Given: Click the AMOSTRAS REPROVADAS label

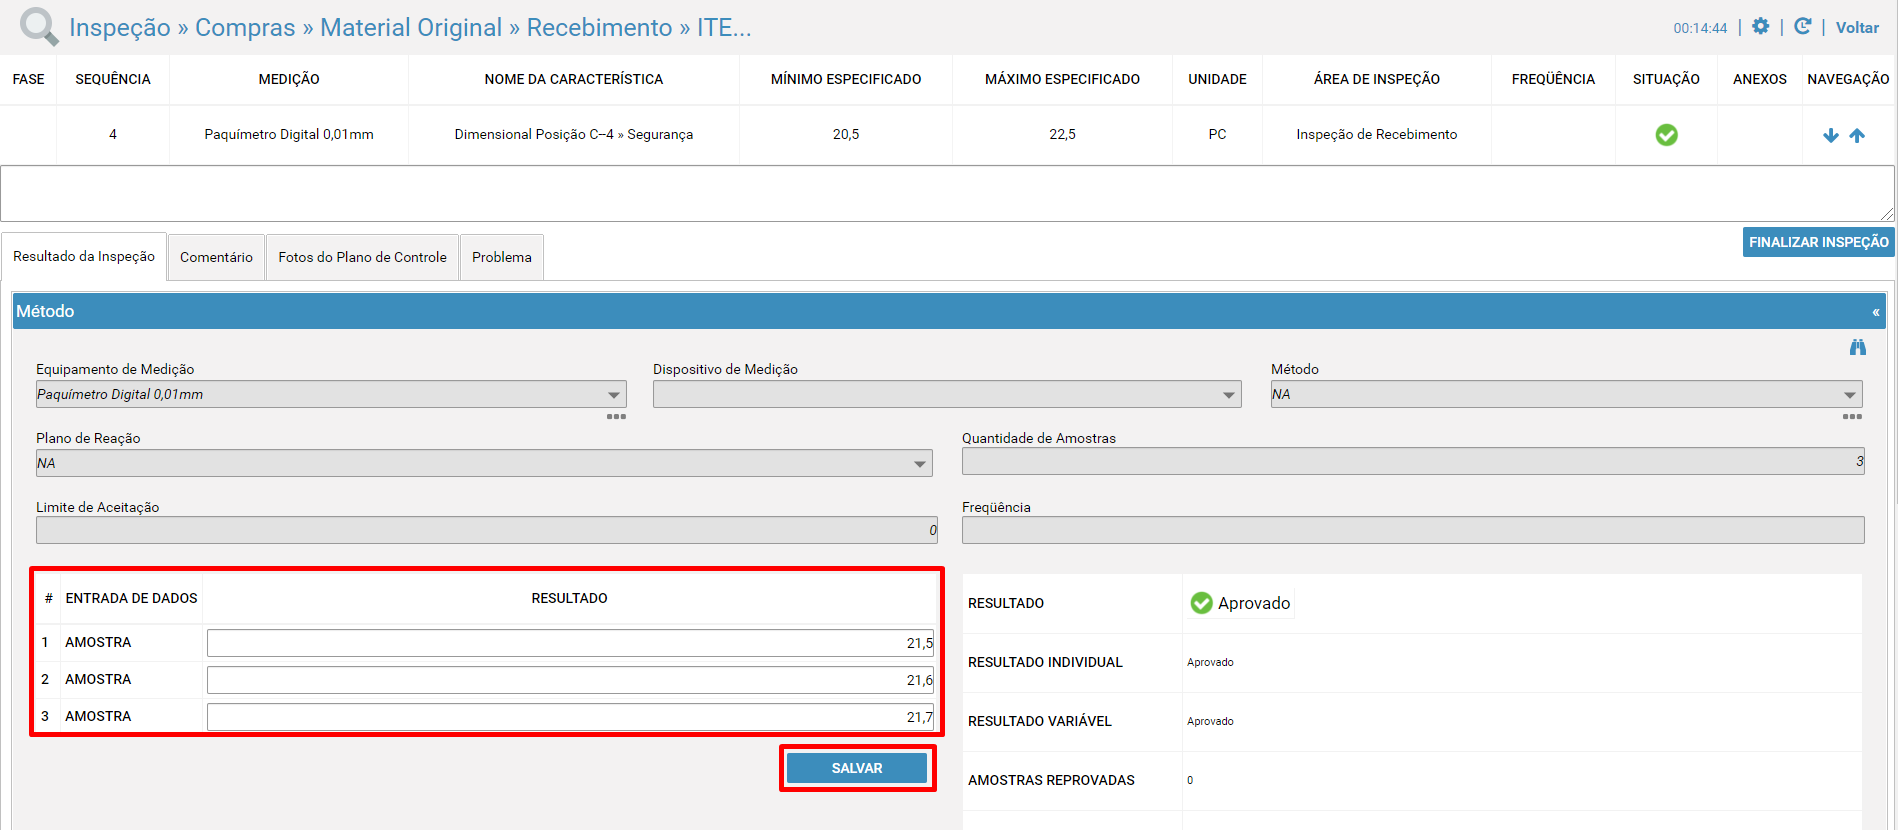Looking at the screenshot, I should (x=1051, y=780).
